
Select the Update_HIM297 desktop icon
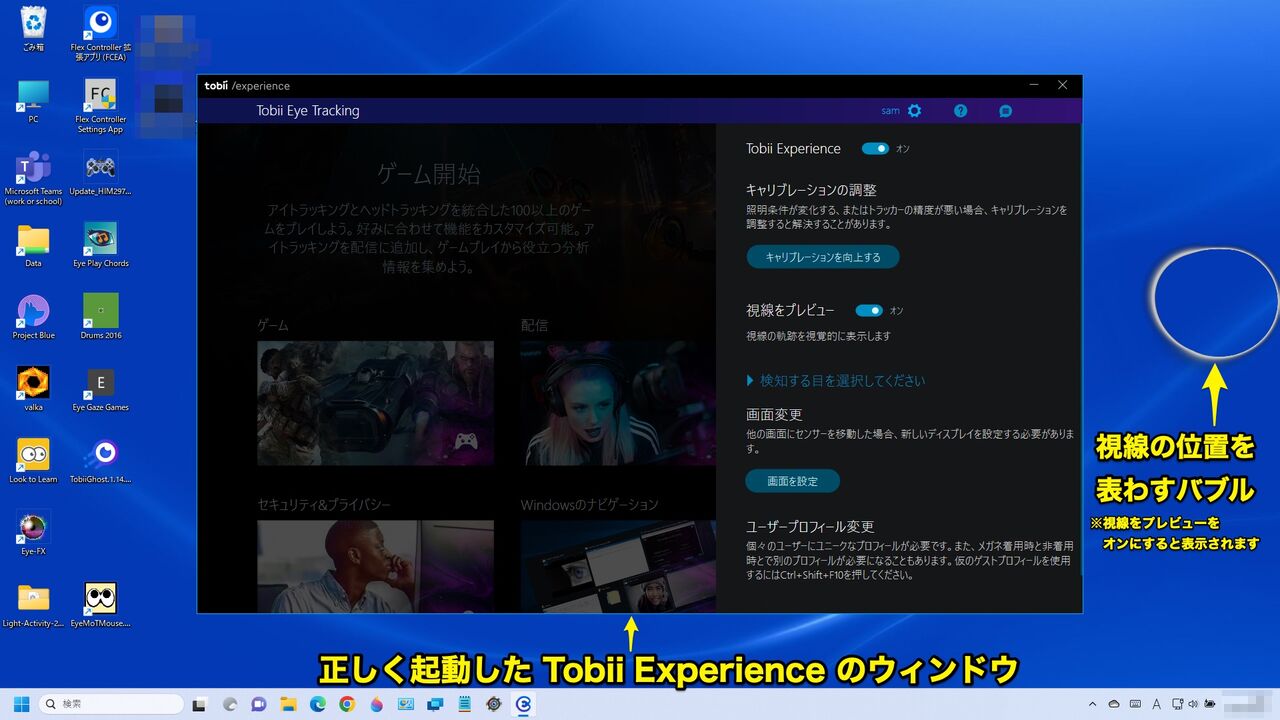100,173
